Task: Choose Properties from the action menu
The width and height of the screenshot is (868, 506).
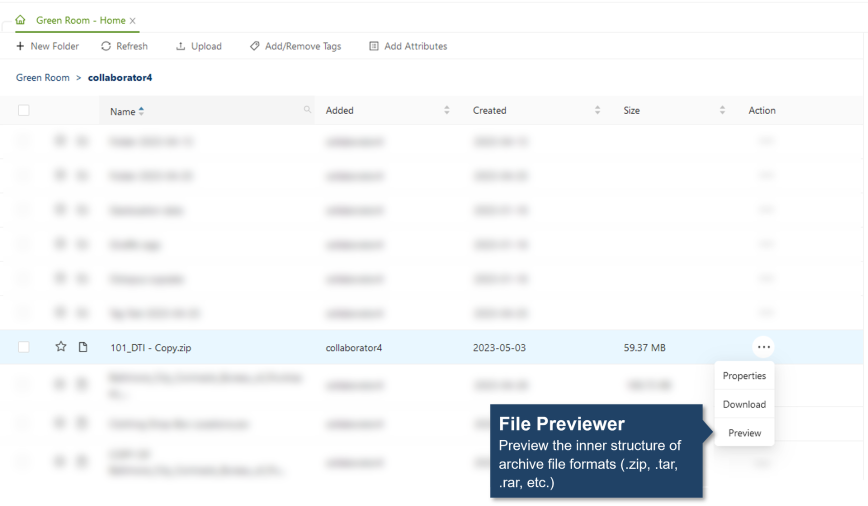Action: coord(744,376)
